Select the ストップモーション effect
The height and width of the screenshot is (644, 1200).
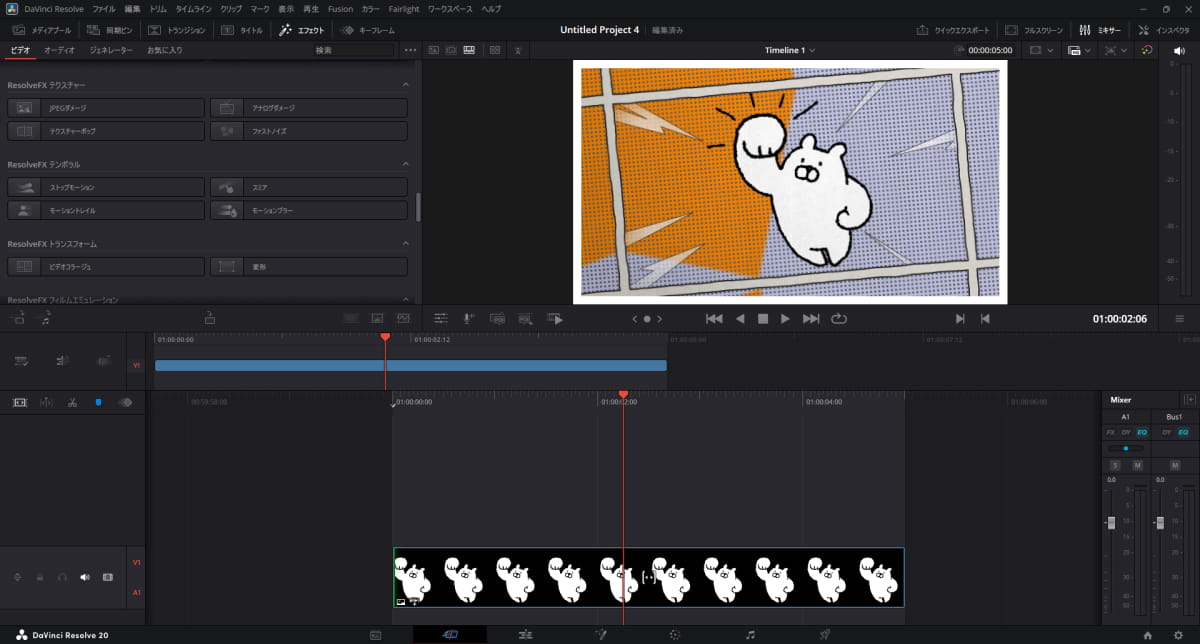(x=106, y=187)
